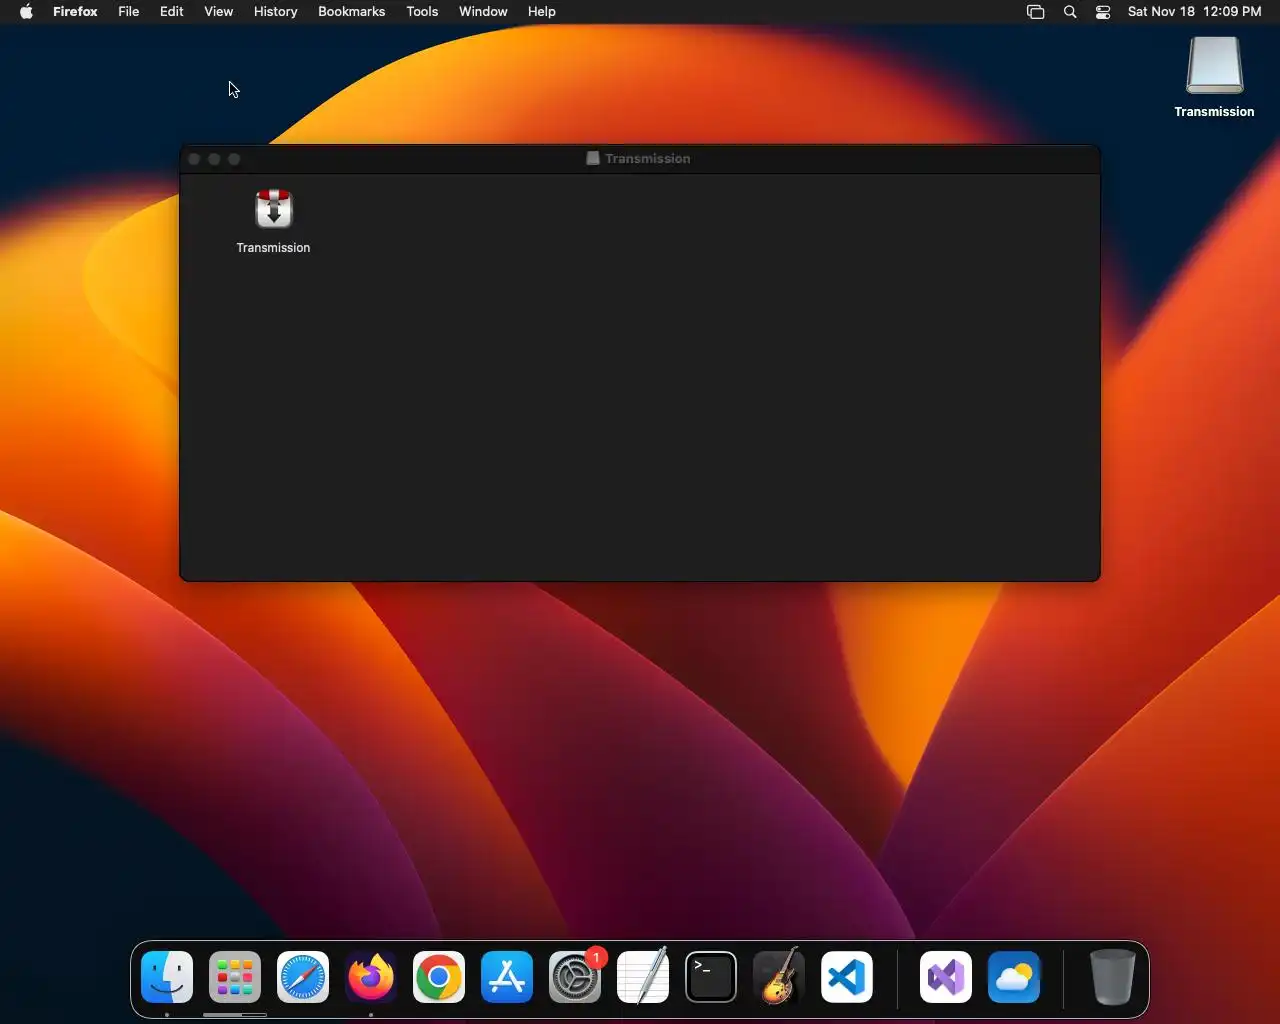Click the Transmission label under the app icon

click(273, 248)
